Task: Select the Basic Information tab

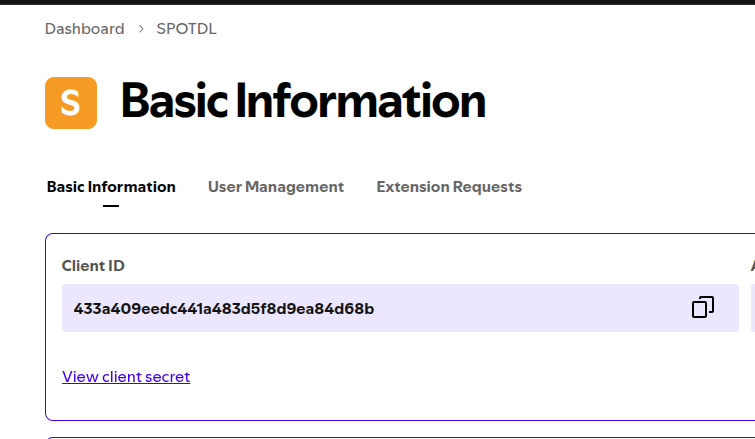Action: click(111, 187)
